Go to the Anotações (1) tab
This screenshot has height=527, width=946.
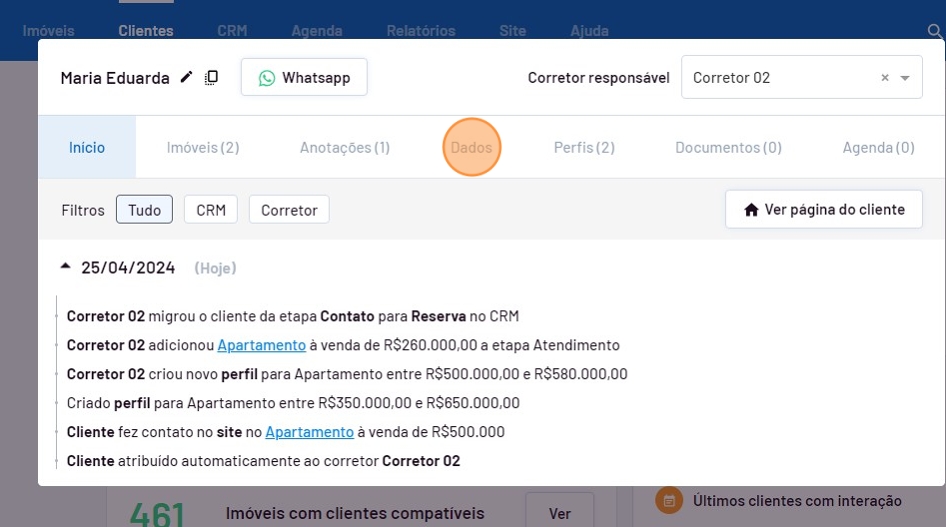345,148
